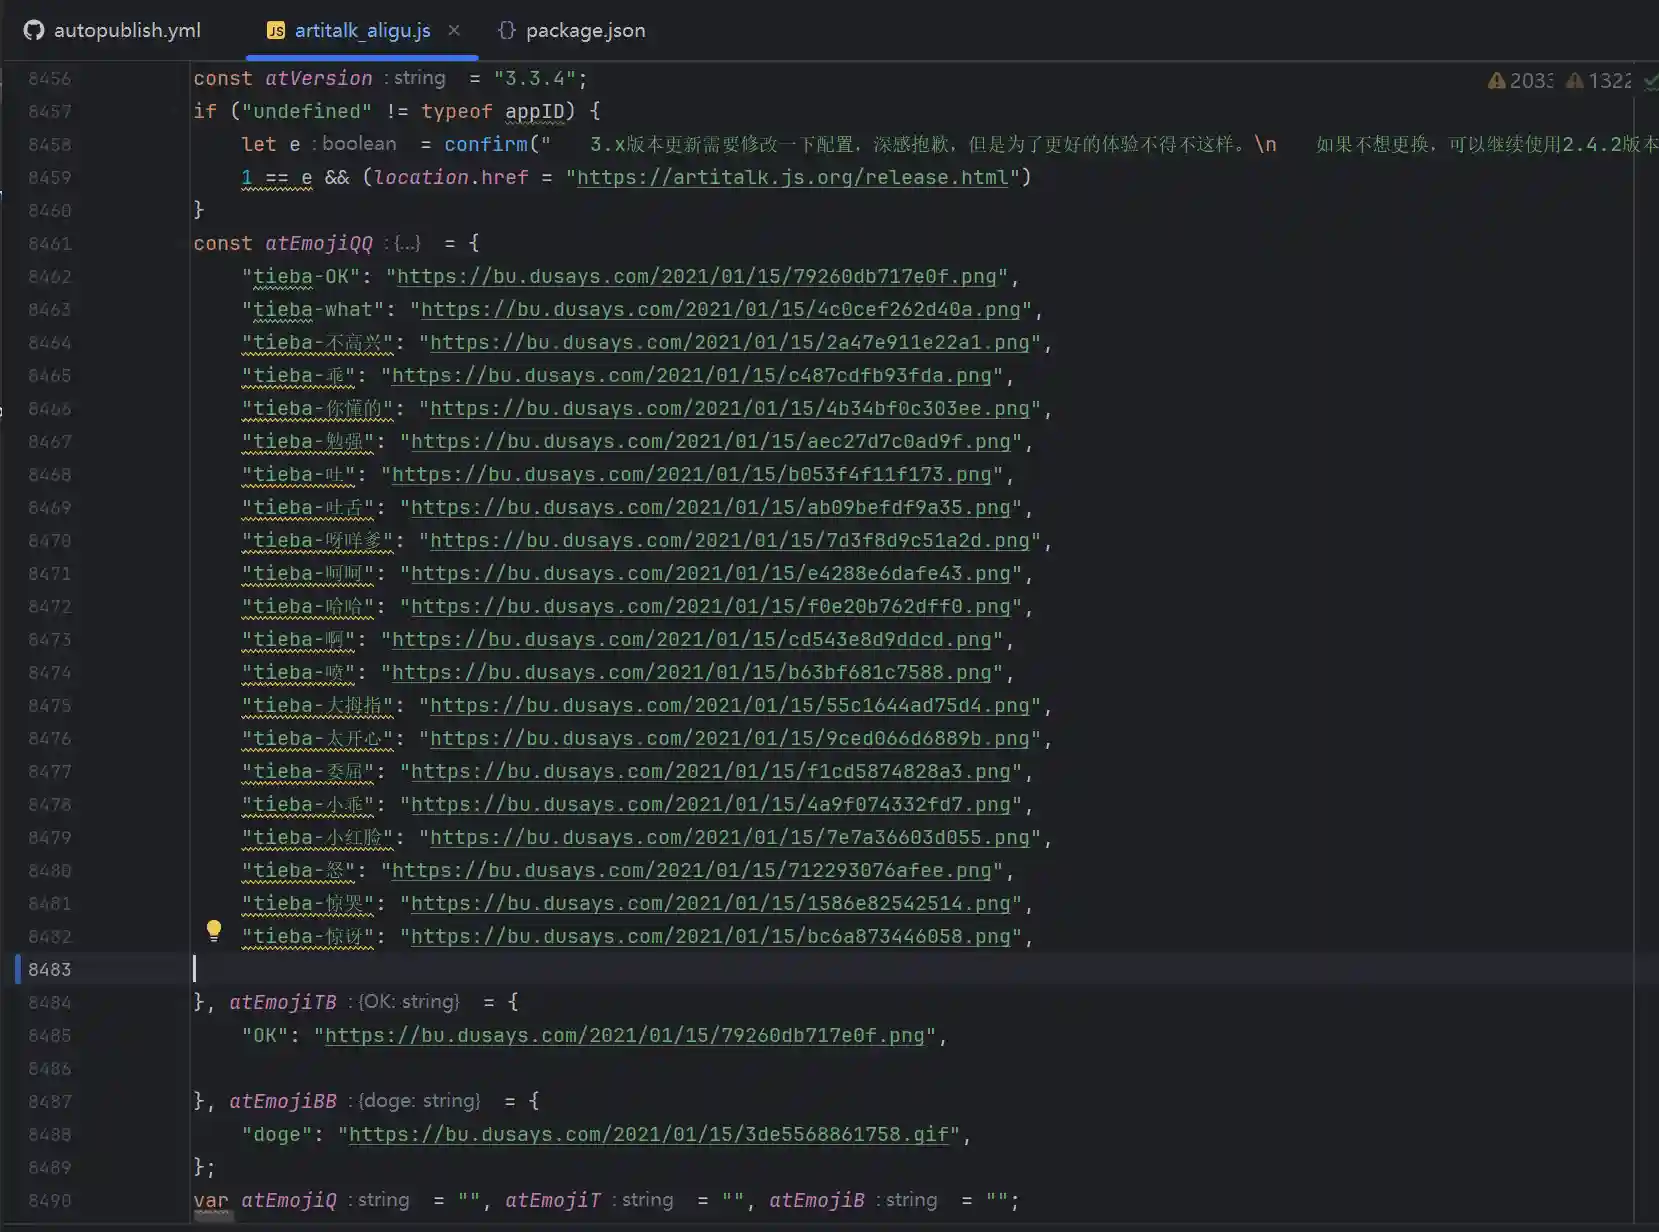The image size is (1659, 1232).
Task: Place the cursor on empty line 8486
Action: 600,1068
